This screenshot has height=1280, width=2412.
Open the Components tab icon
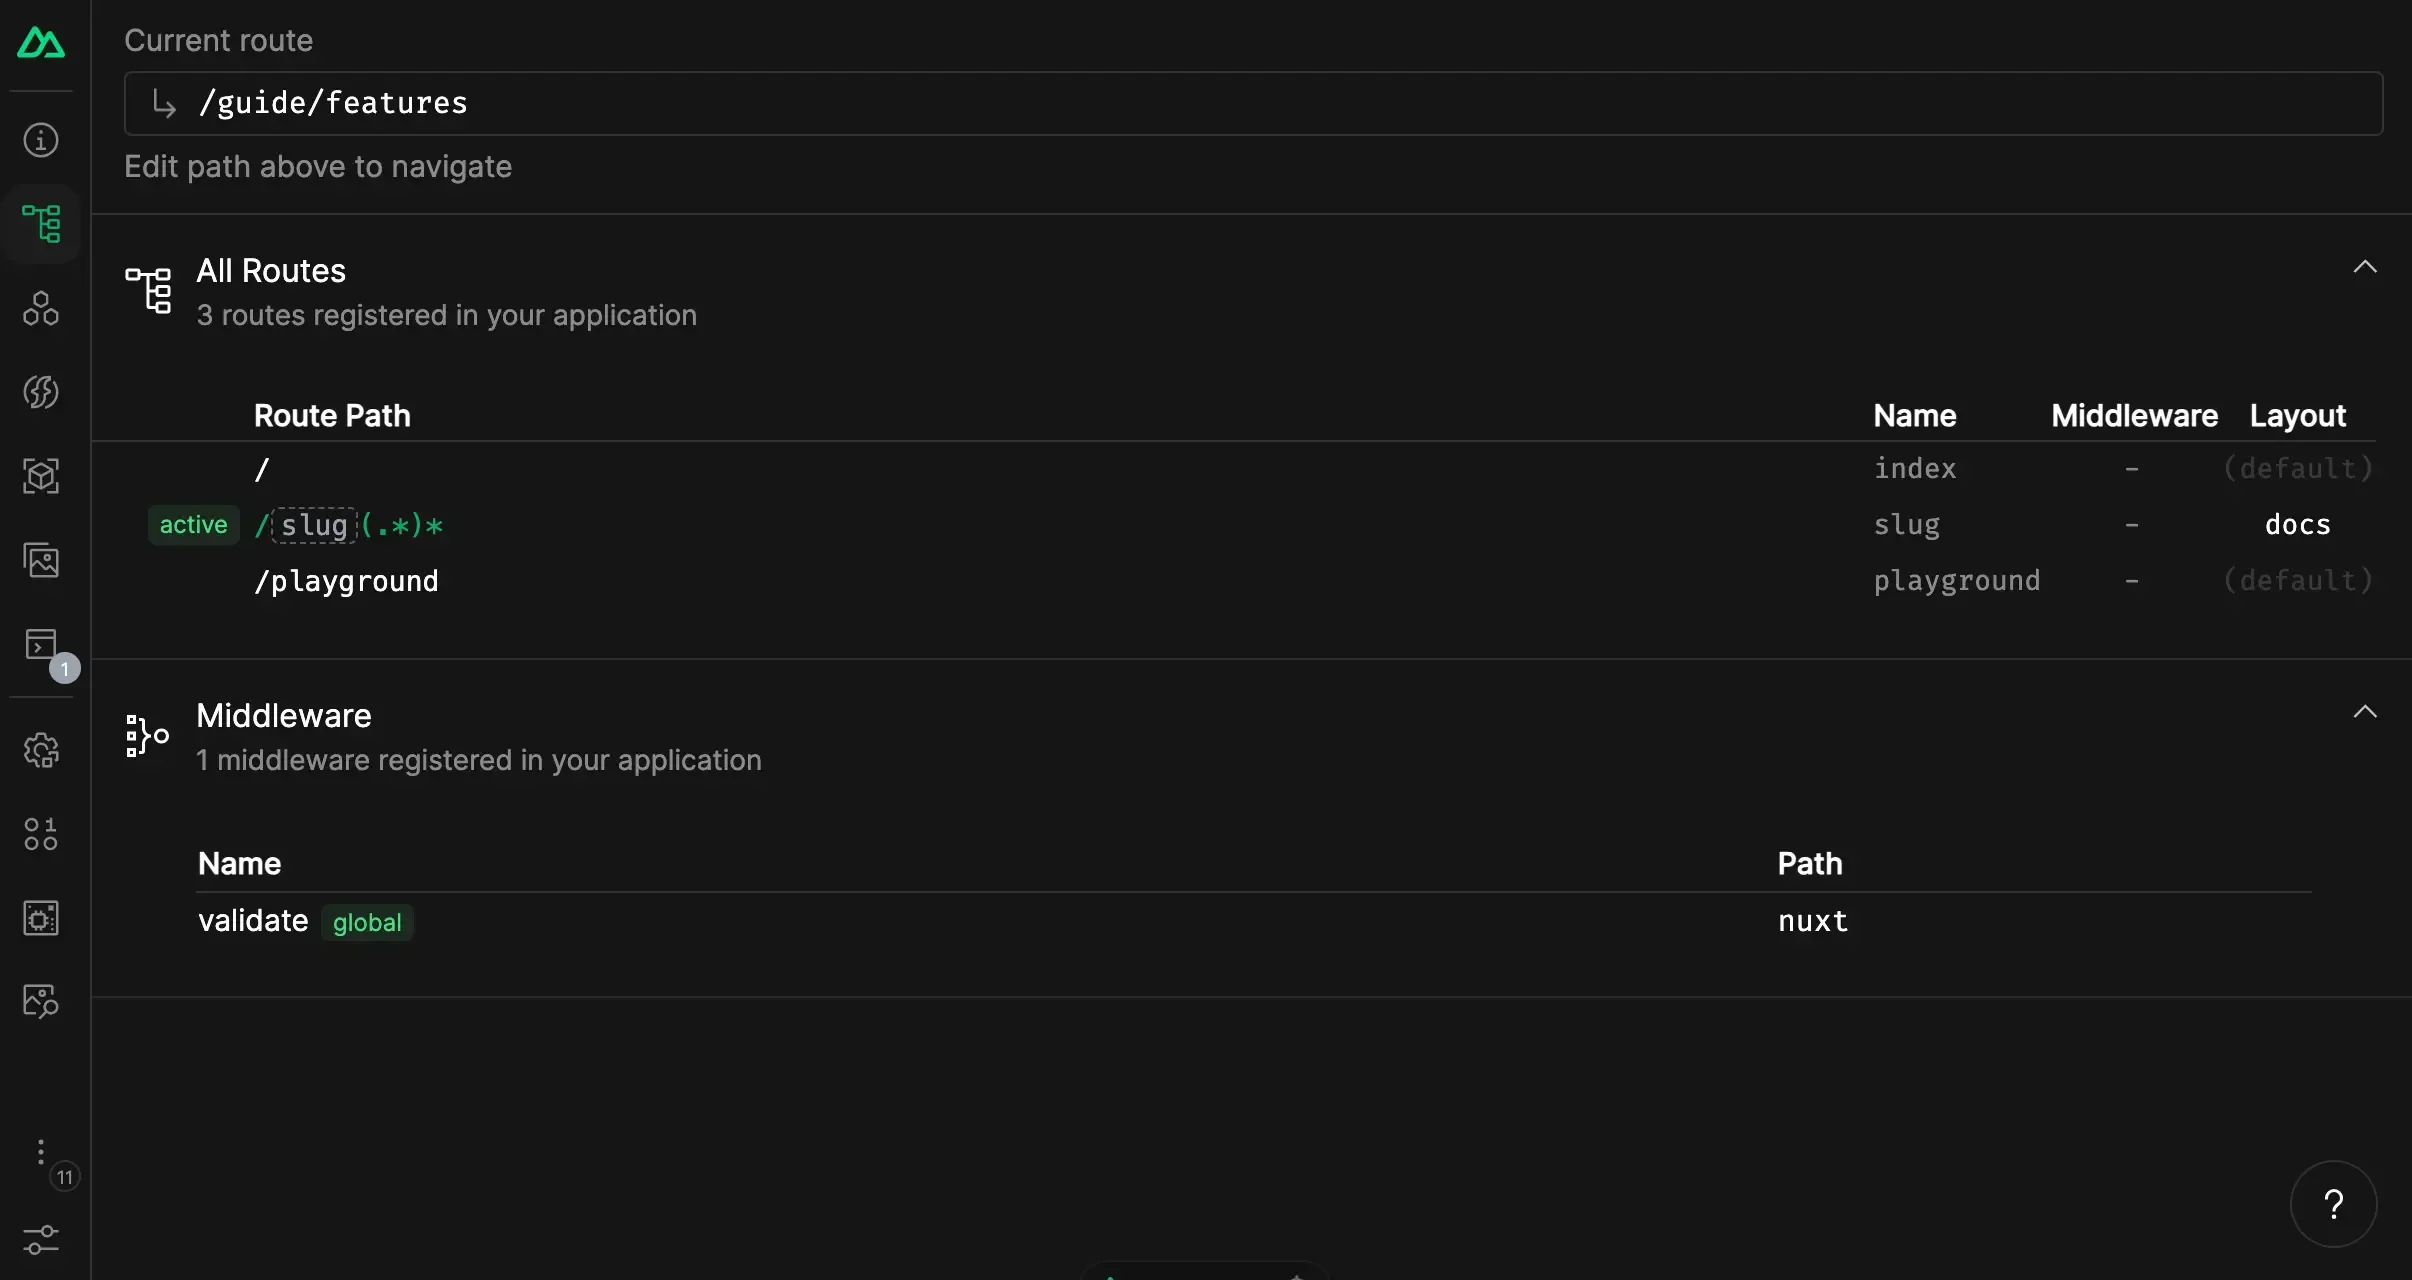pos(41,308)
